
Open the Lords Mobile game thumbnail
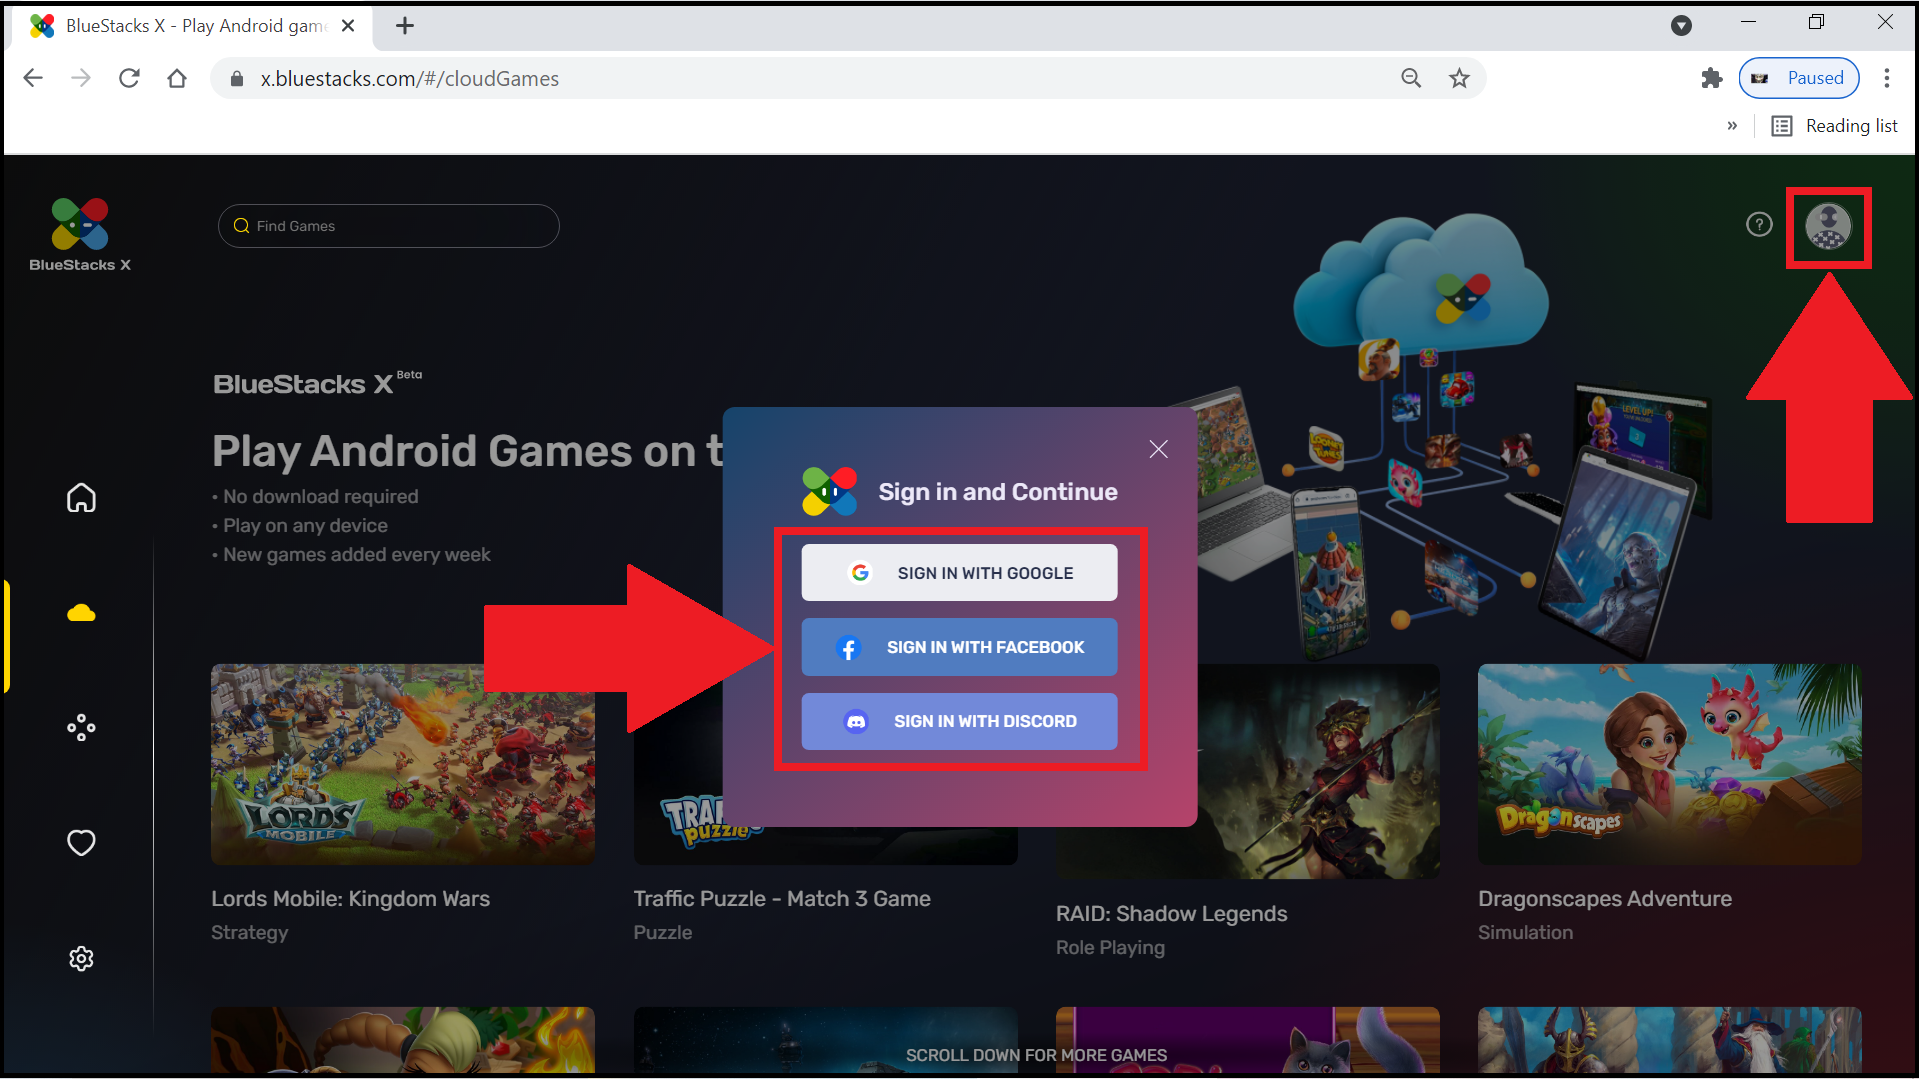click(x=403, y=764)
